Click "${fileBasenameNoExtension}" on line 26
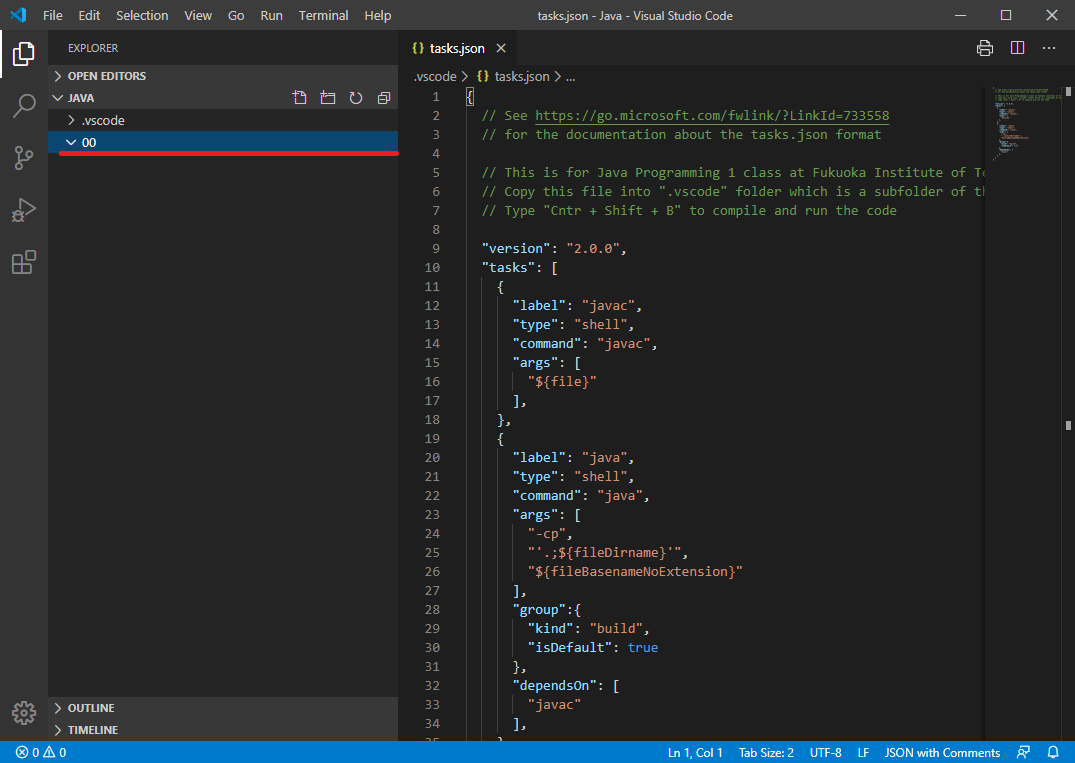Screen dimensions: 1075x763 [635, 571]
